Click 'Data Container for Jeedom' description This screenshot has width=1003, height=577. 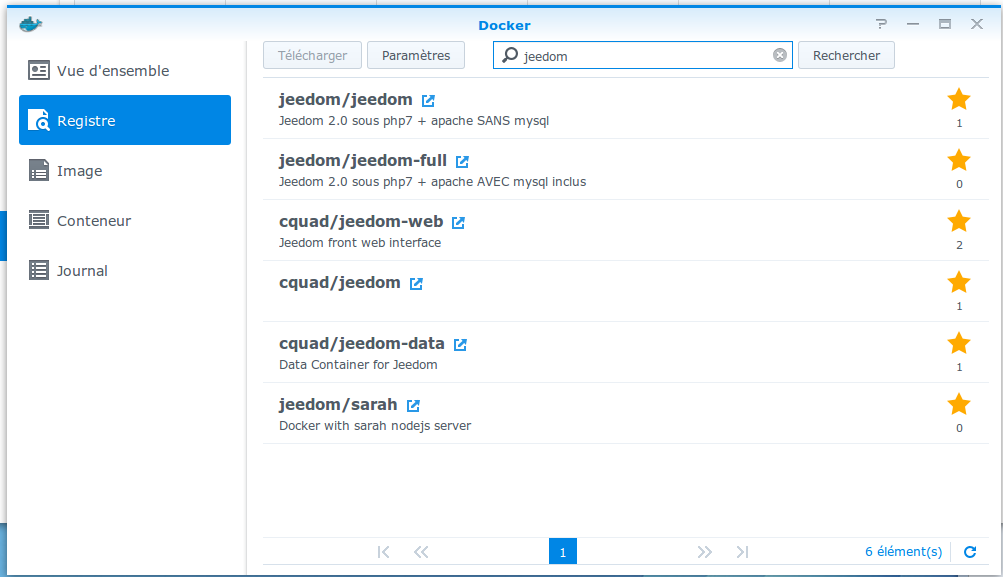358,365
